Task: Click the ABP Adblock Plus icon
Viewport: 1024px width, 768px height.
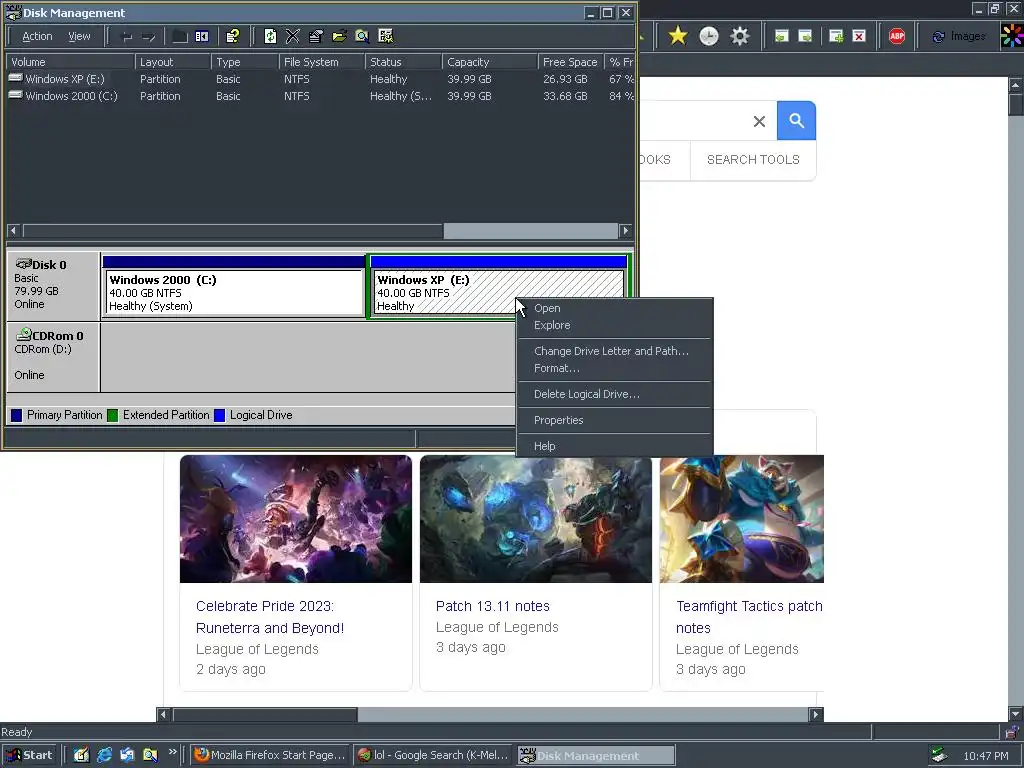Action: [x=897, y=36]
